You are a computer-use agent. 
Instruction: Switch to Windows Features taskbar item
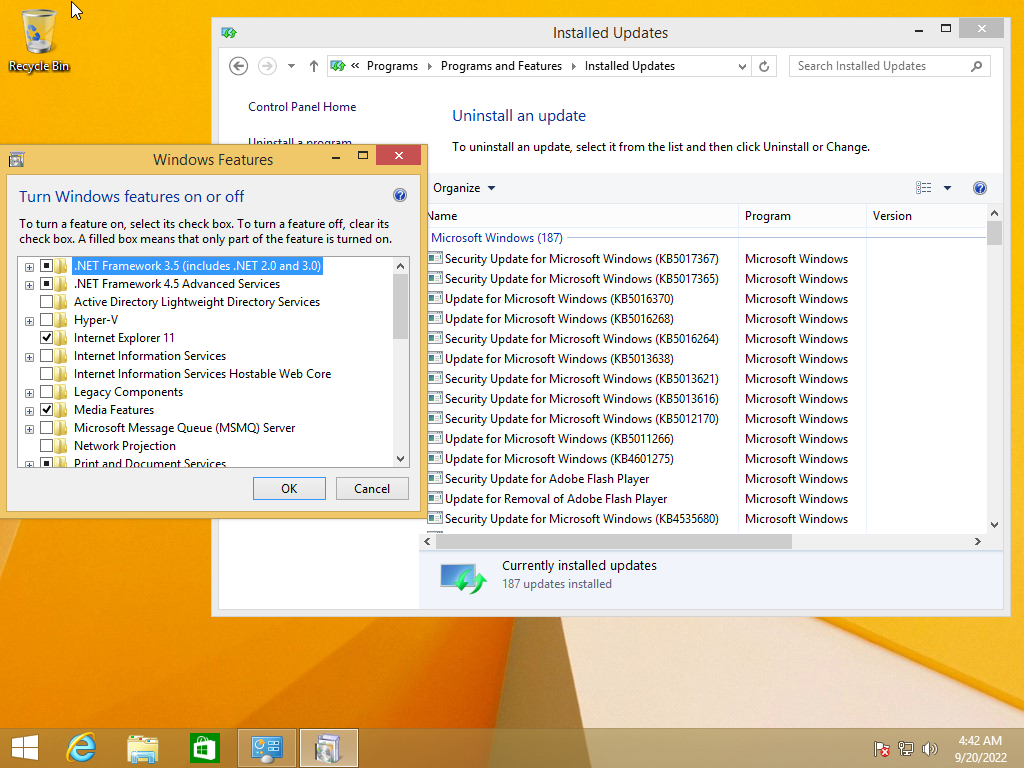(x=328, y=748)
